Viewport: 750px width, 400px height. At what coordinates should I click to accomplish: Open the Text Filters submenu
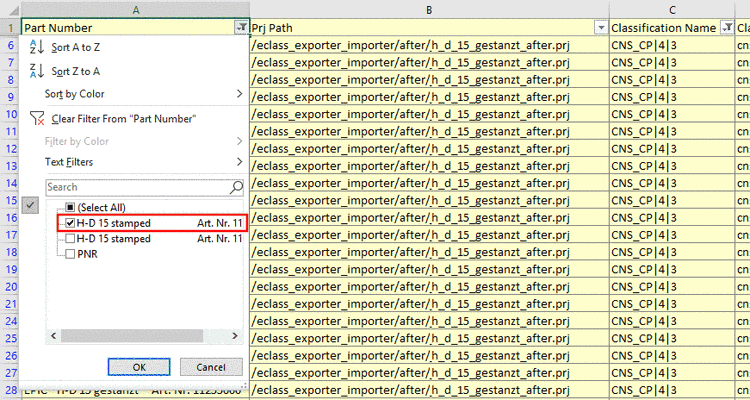click(141, 162)
